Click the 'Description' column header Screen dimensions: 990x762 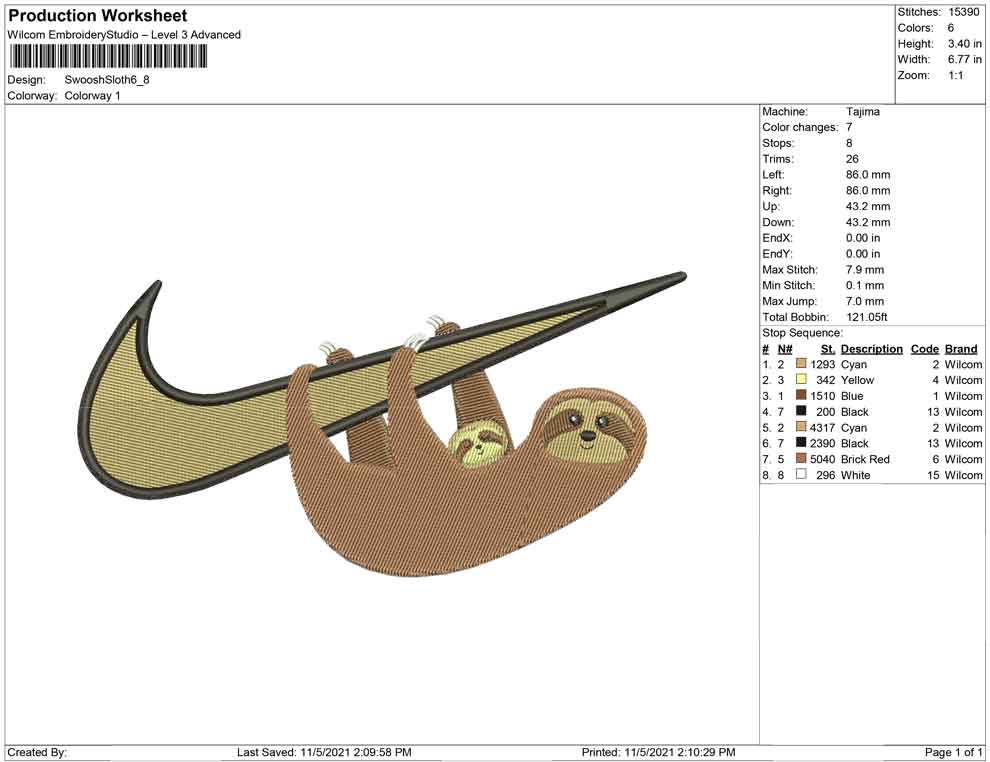click(871, 348)
